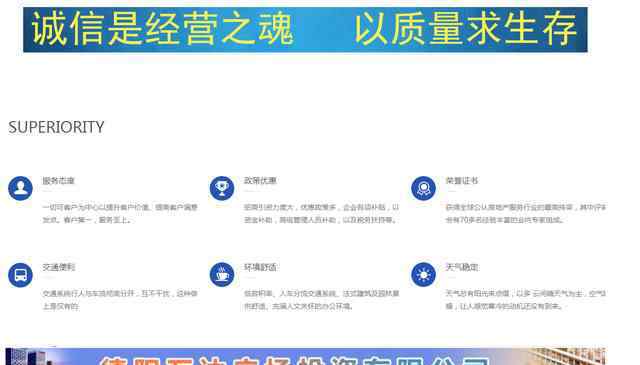Select the 荣誉证书 heading
This screenshot has width=640, height=365.
click(x=462, y=181)
